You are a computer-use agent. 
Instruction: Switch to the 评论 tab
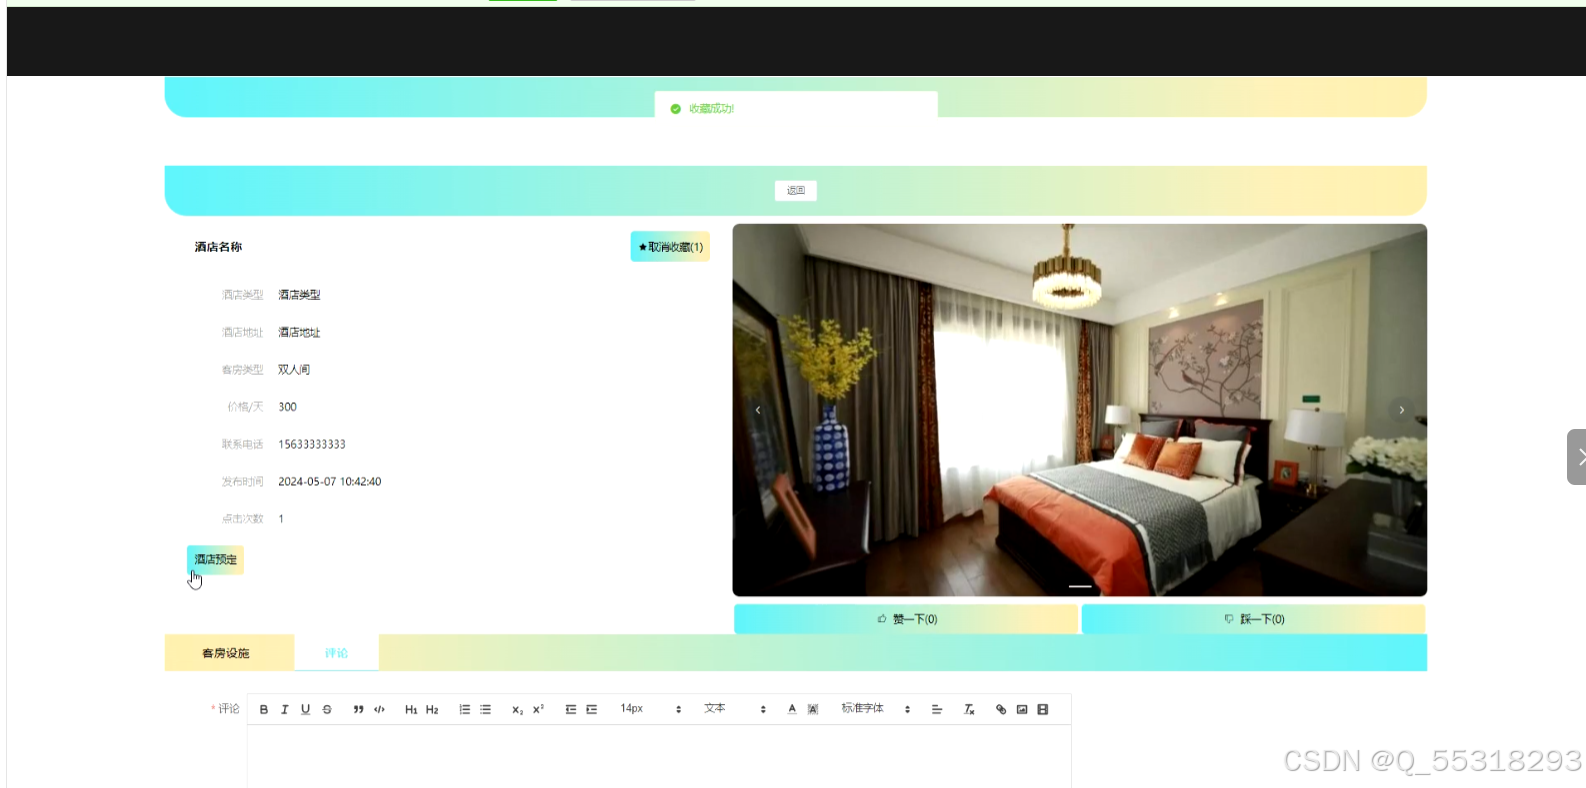pyautogui.click(x=336, y=653)
